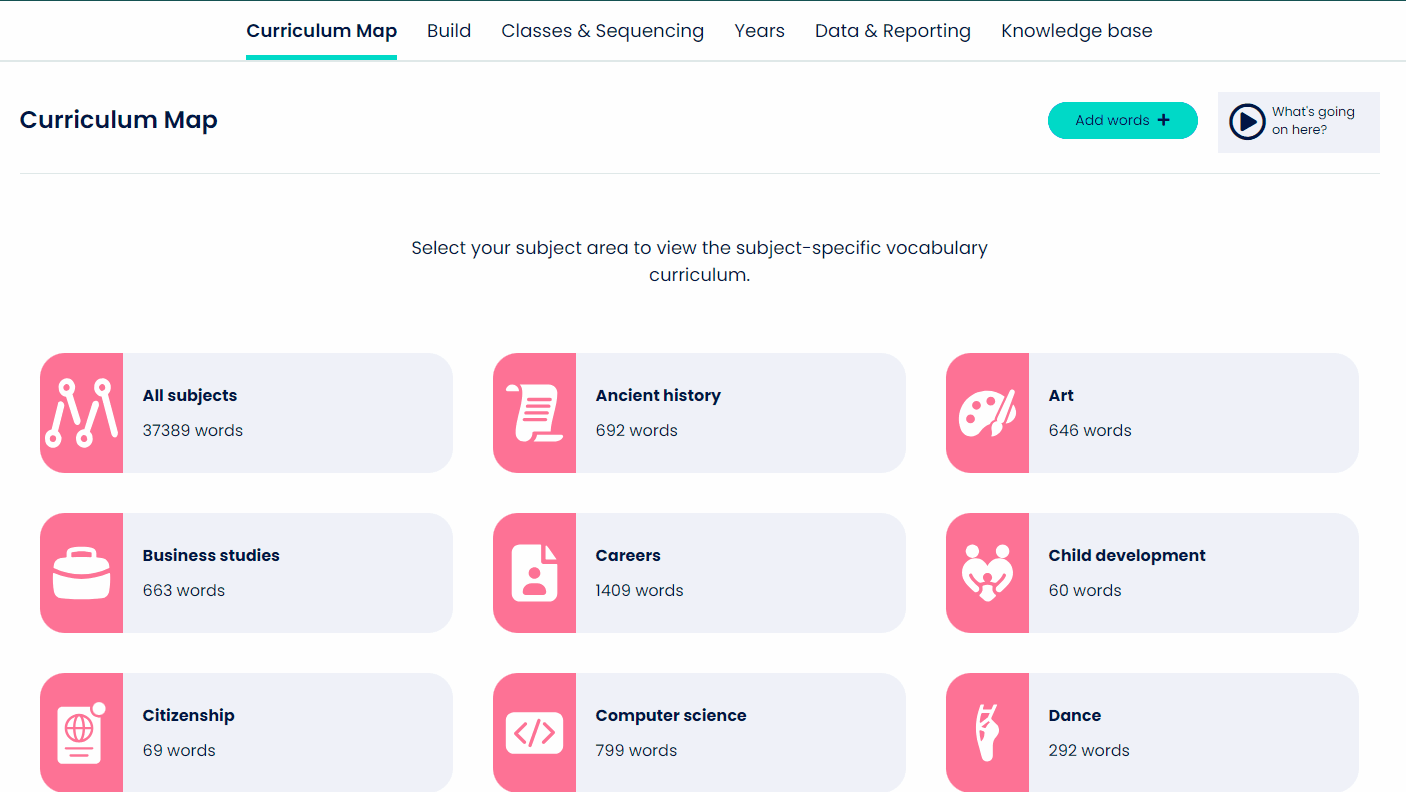The width and height of the screenshot is (1406, 792).
Task: Click the 663 words count
Action: 184,590
